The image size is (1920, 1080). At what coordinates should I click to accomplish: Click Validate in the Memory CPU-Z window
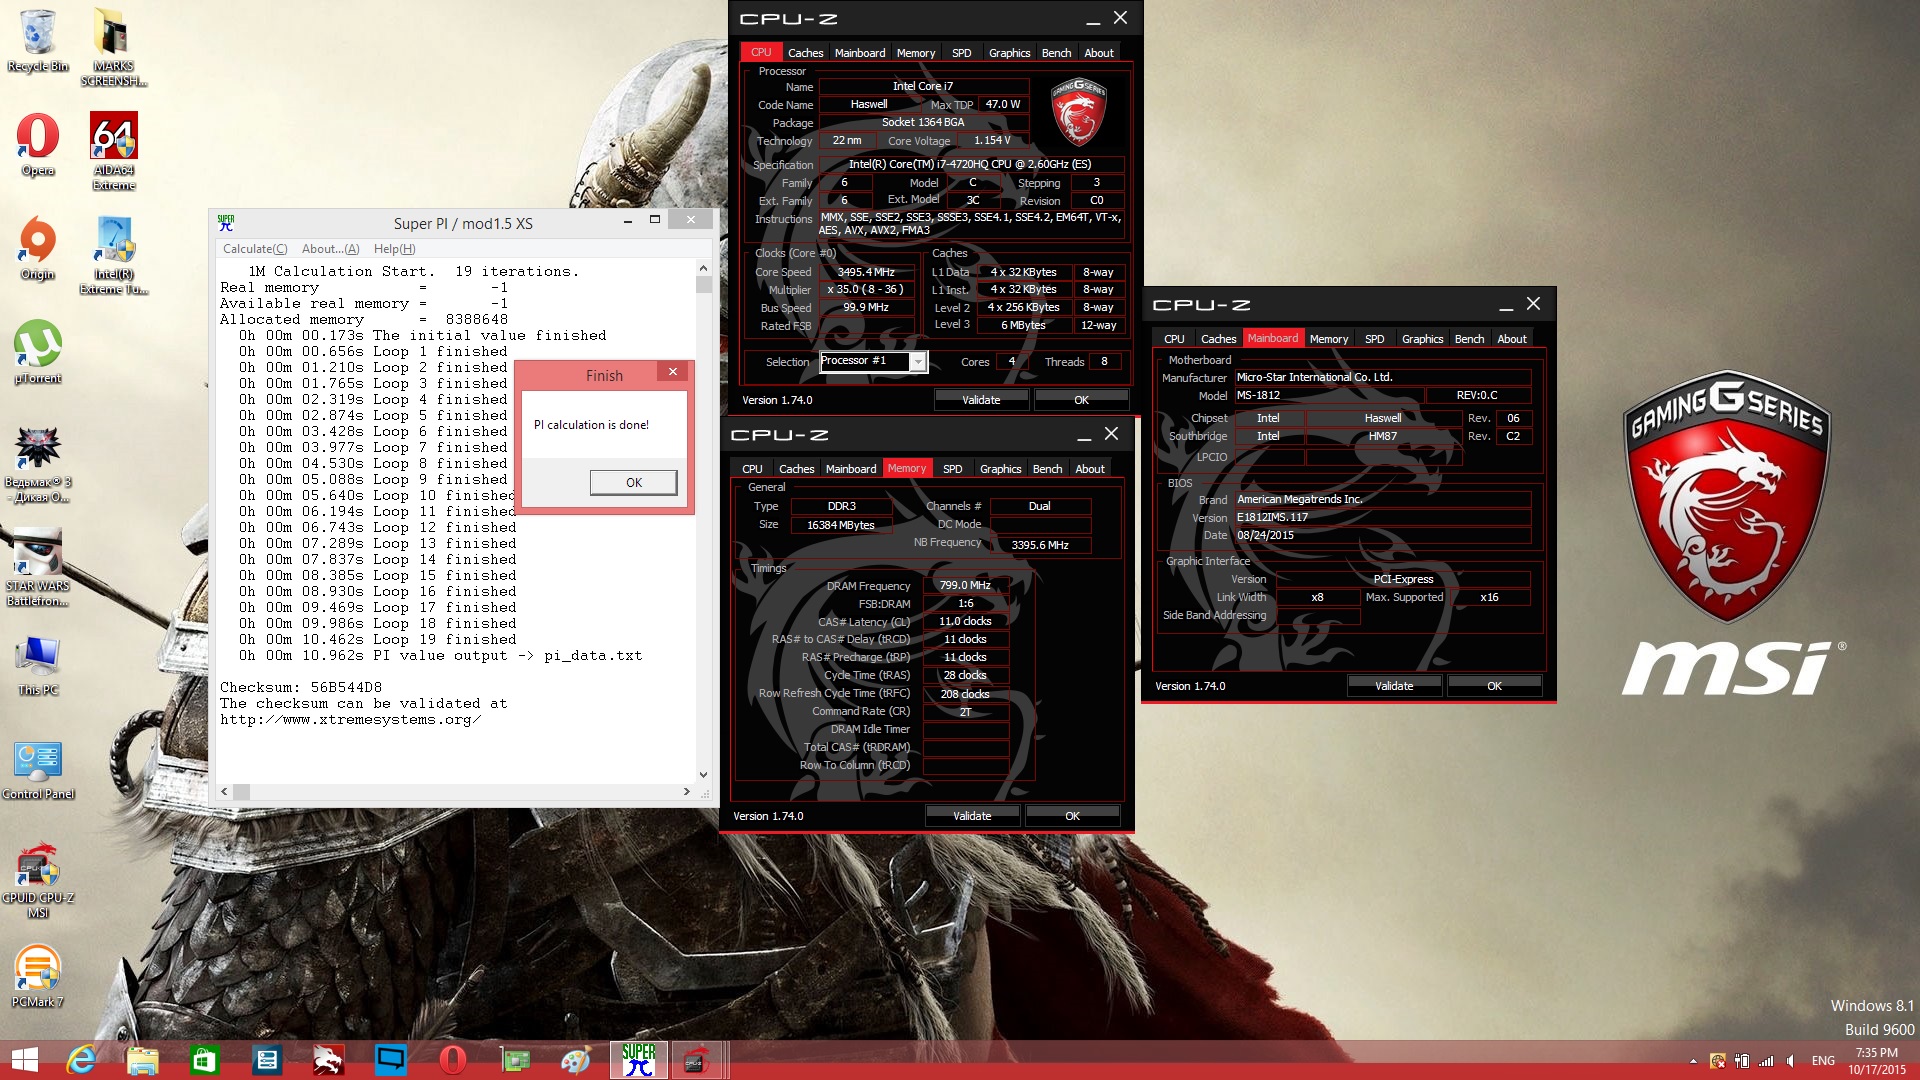click(x=972, y=816)
